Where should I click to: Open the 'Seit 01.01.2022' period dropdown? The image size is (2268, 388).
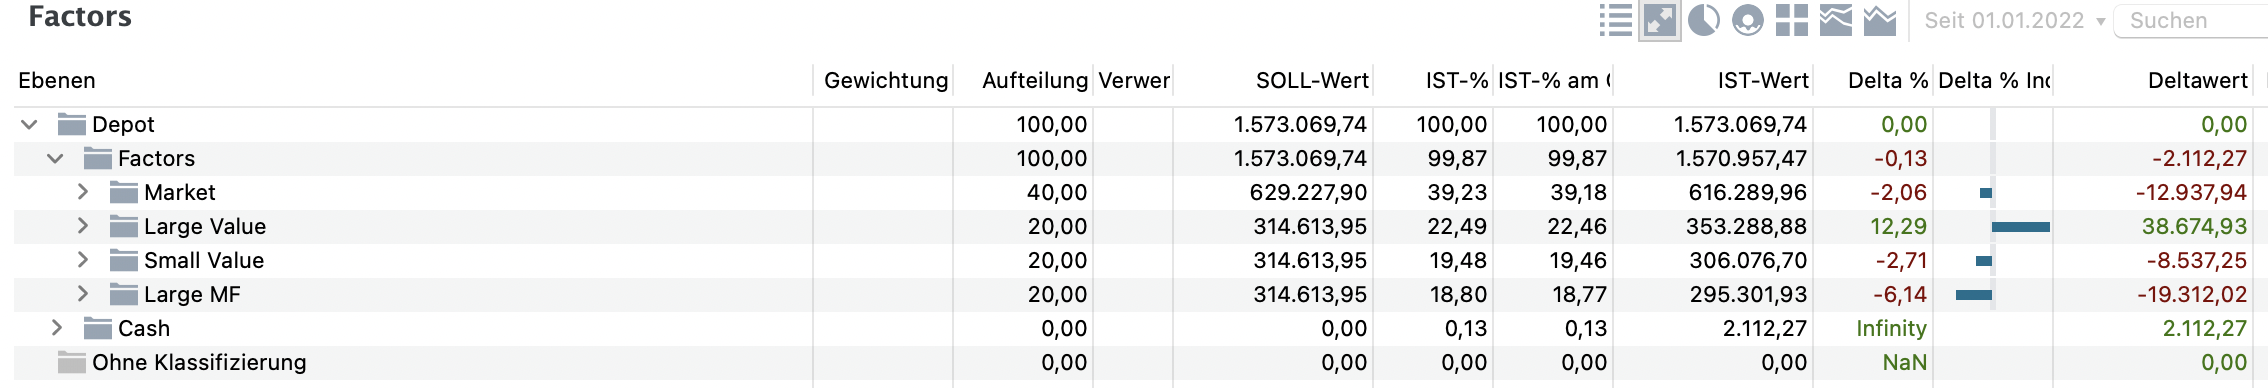(2011, 21)
